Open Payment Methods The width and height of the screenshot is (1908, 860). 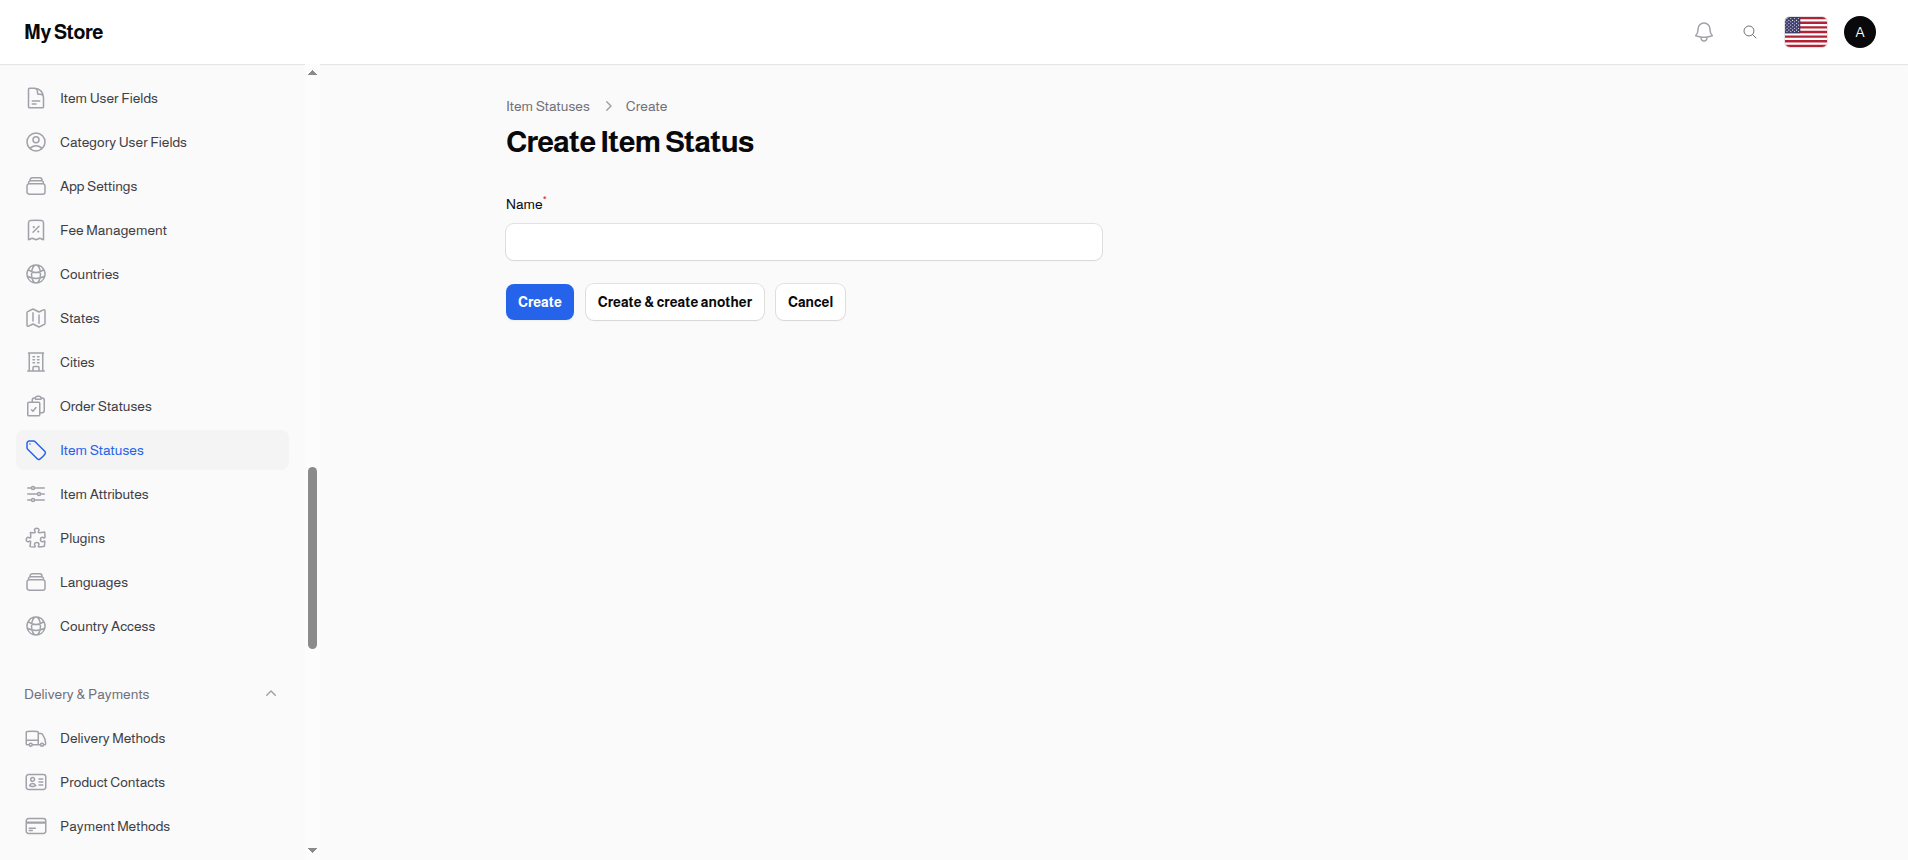(x=153, y=826)
